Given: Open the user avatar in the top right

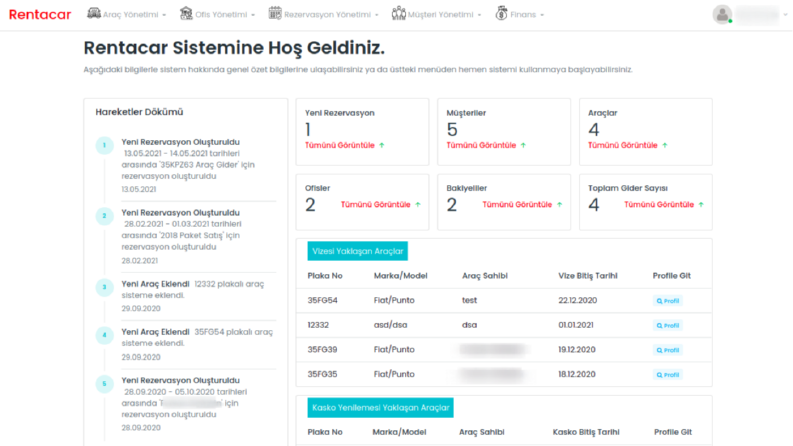Looking at the screenshot, I should tap(722, 14).
